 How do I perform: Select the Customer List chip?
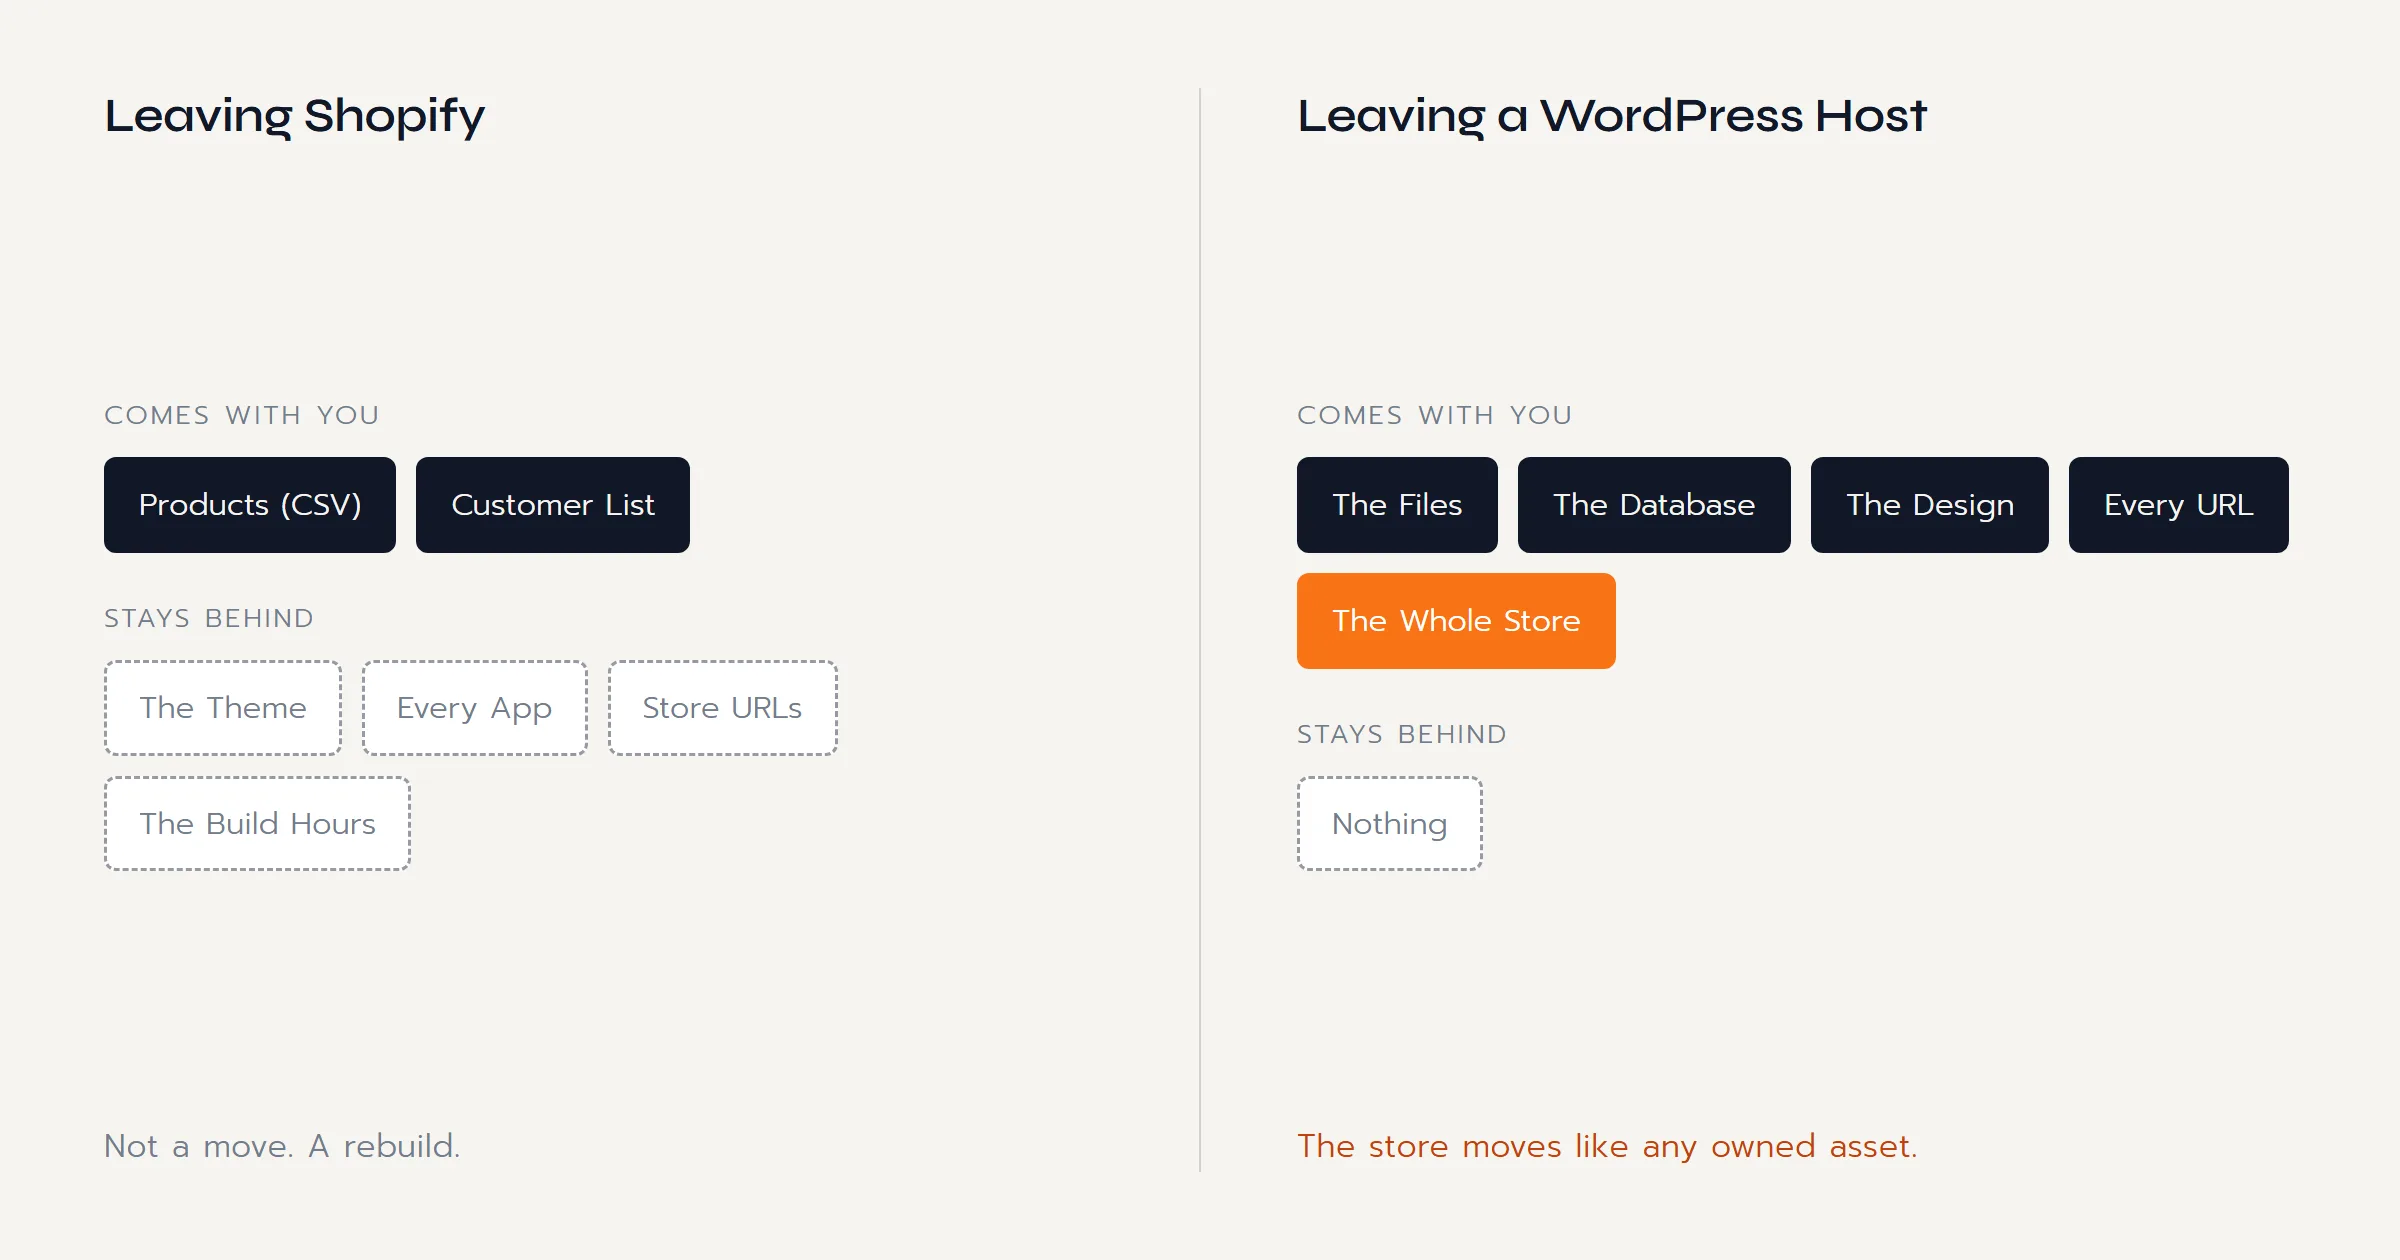553,505
